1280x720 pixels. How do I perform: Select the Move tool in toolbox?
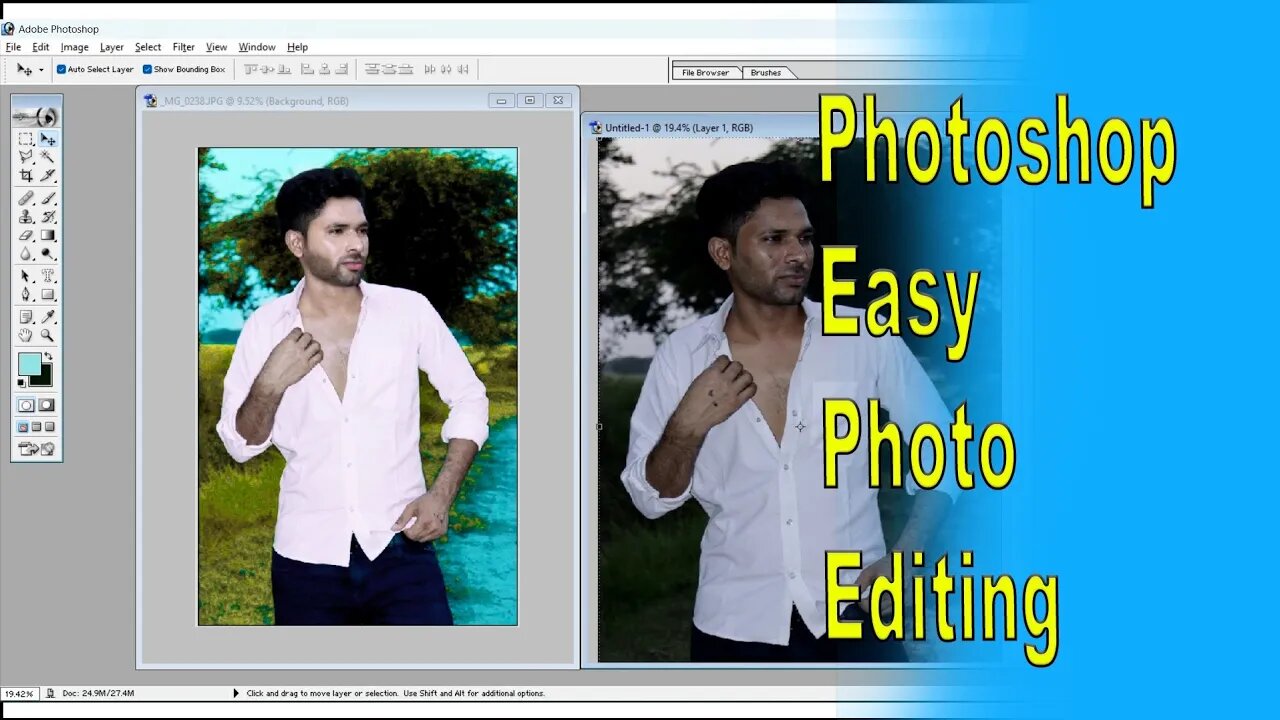(47, 139)
